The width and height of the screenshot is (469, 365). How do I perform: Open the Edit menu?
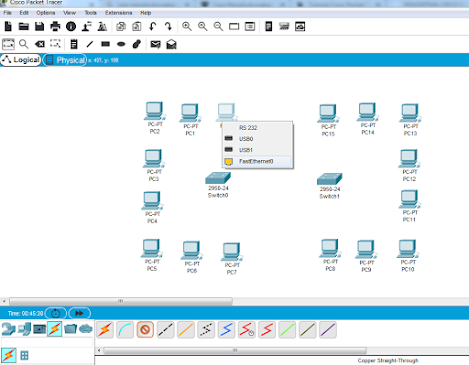pos(24,13)
